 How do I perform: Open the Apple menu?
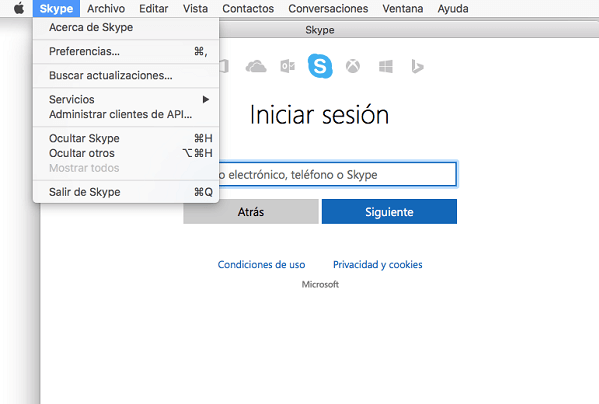click(19, 8)
